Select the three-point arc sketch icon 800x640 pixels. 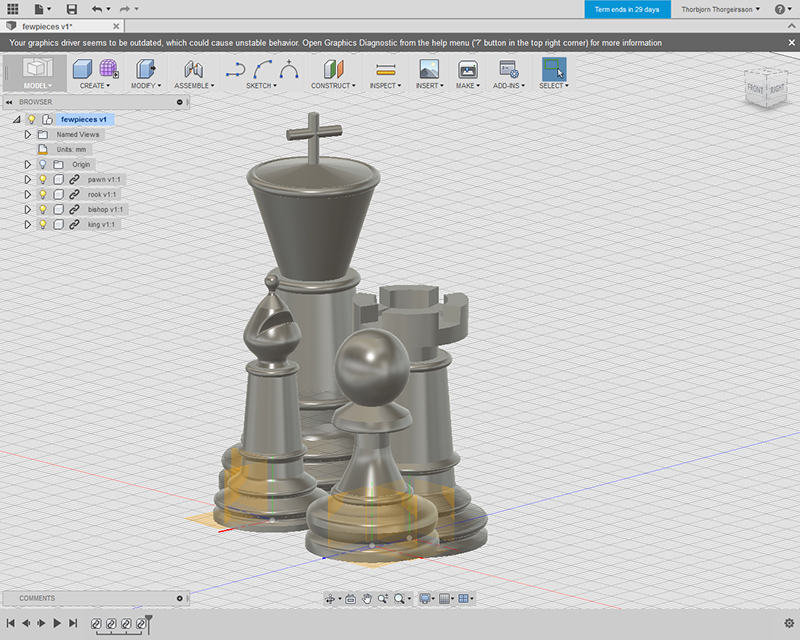pyautogui.click(x=289, y=69)
